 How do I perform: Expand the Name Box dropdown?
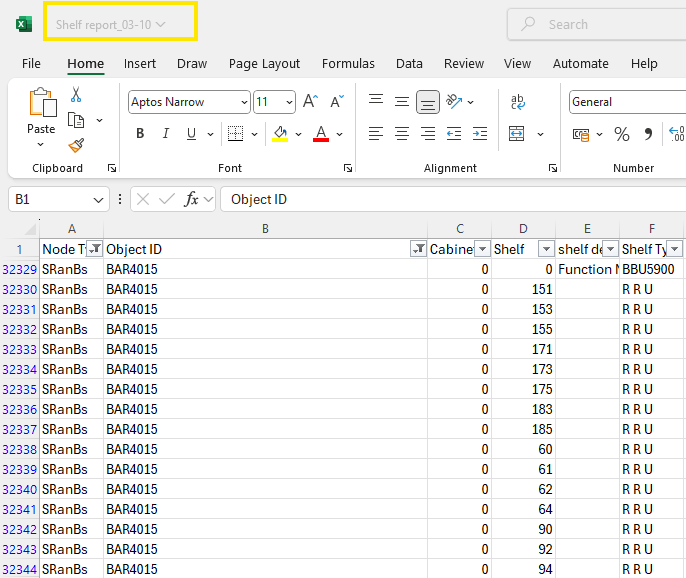(98, 199)
